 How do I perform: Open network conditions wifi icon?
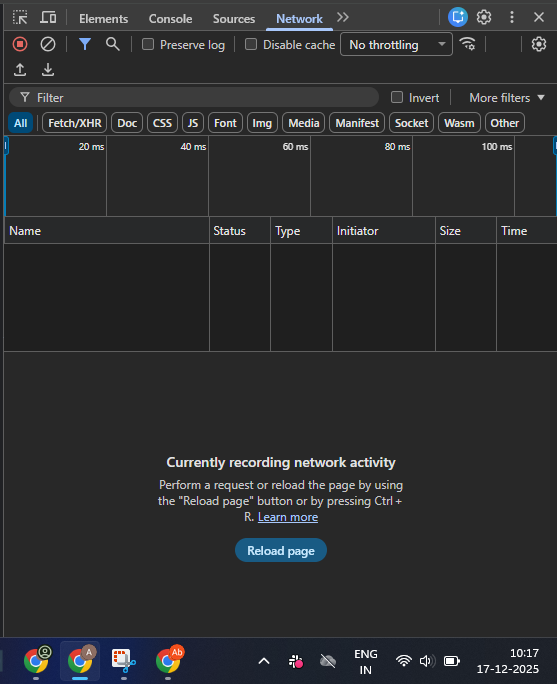pyautogui.click(x=468, y=44)
